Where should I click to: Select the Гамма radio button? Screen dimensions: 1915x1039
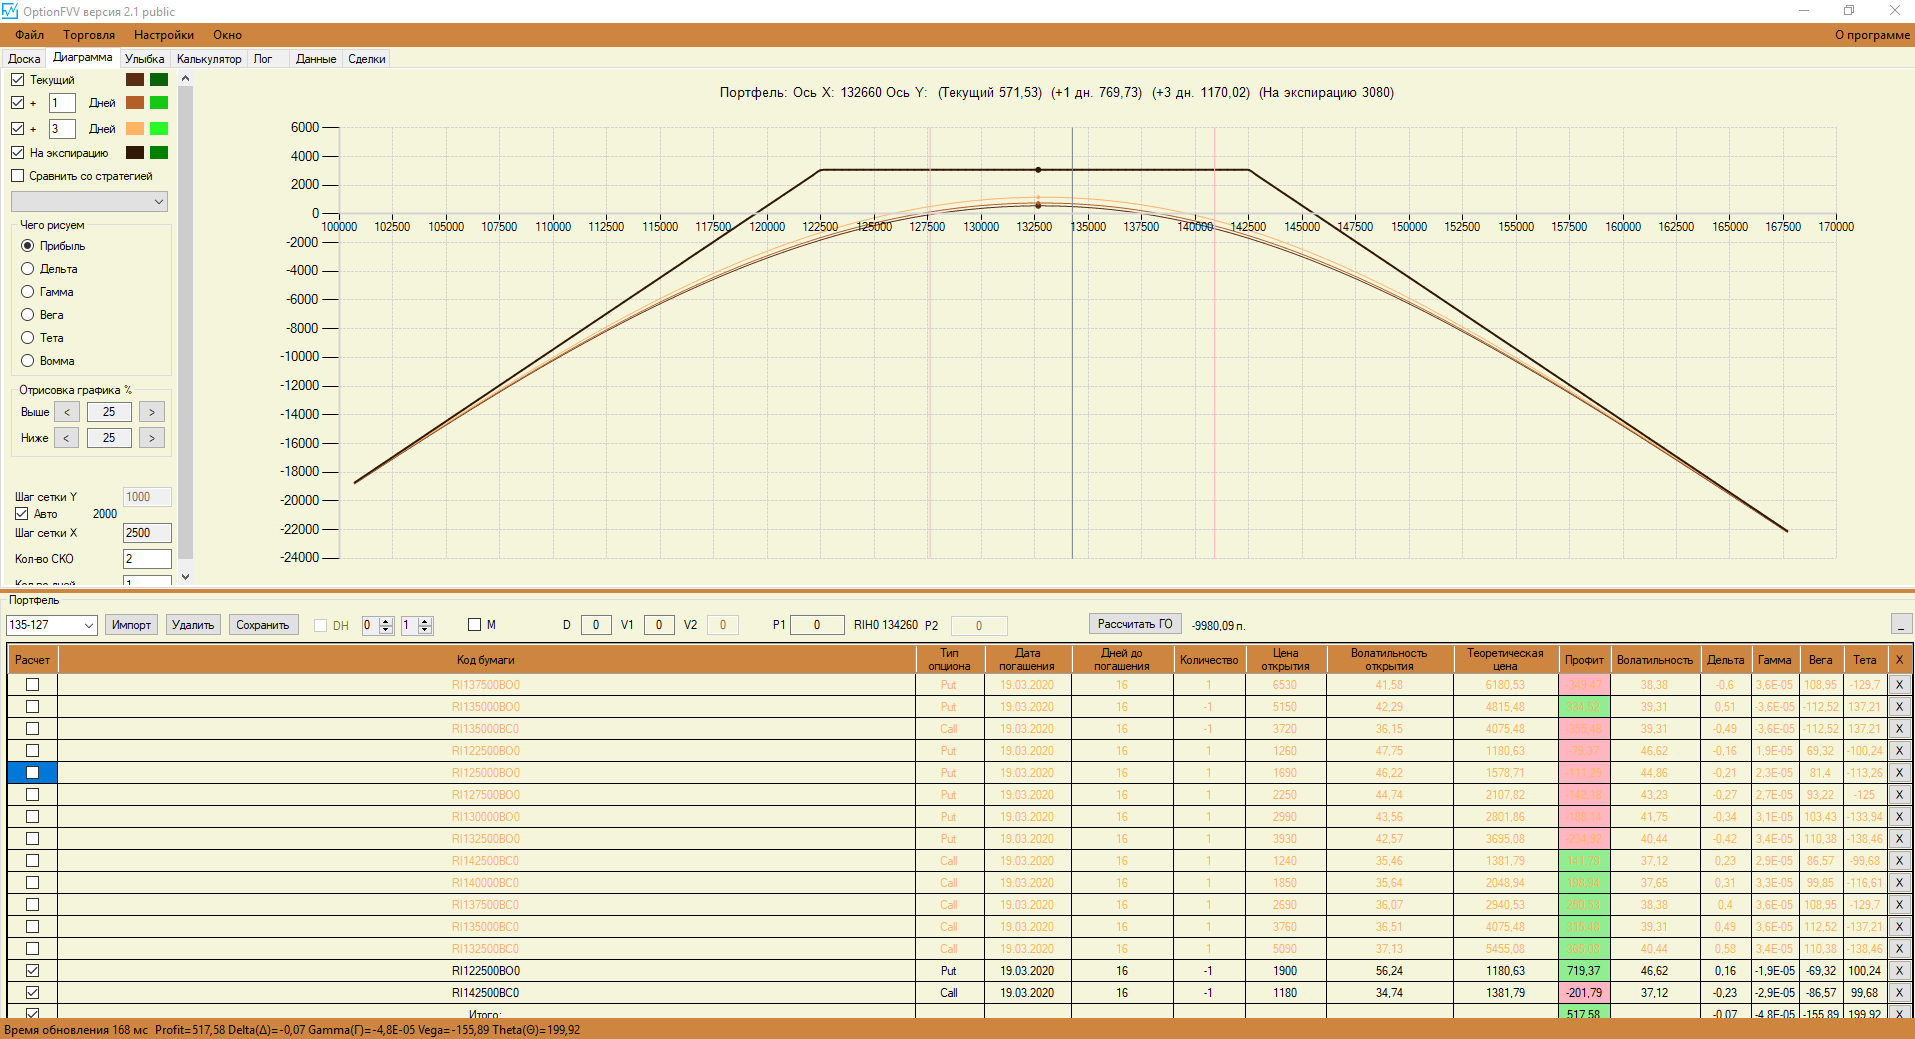tap(28, 292)
